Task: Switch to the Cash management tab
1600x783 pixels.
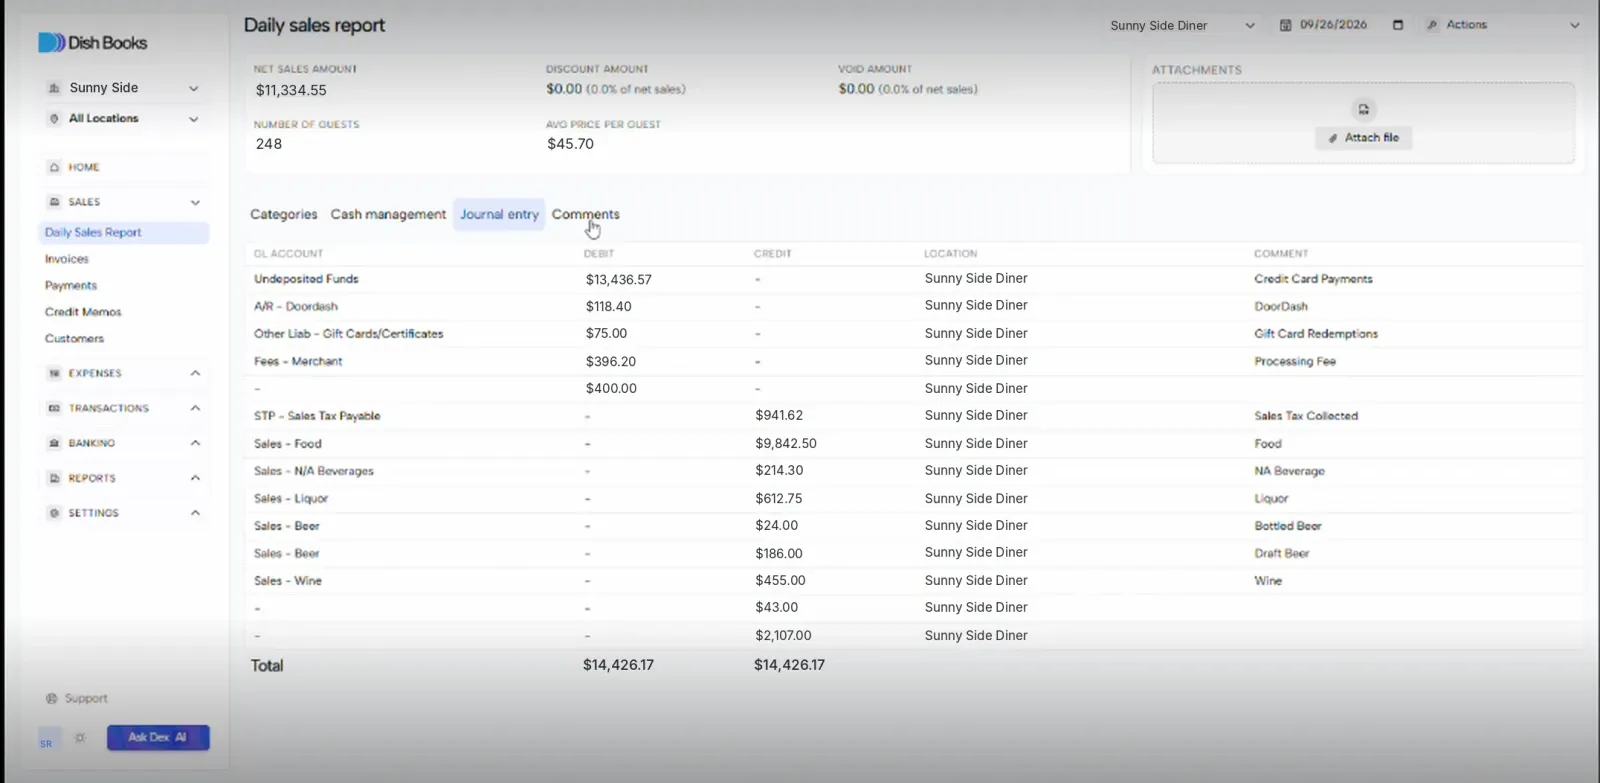Action: (388, 214)
